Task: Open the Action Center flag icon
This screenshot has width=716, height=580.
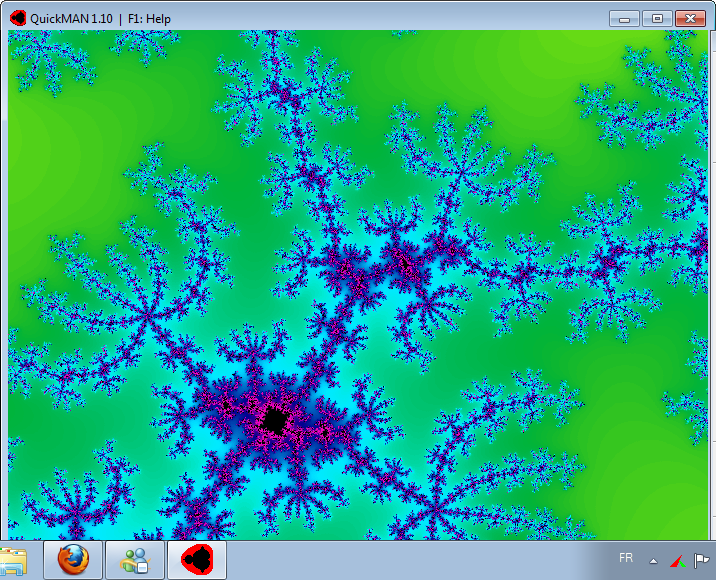Action: tap(702, 561)
